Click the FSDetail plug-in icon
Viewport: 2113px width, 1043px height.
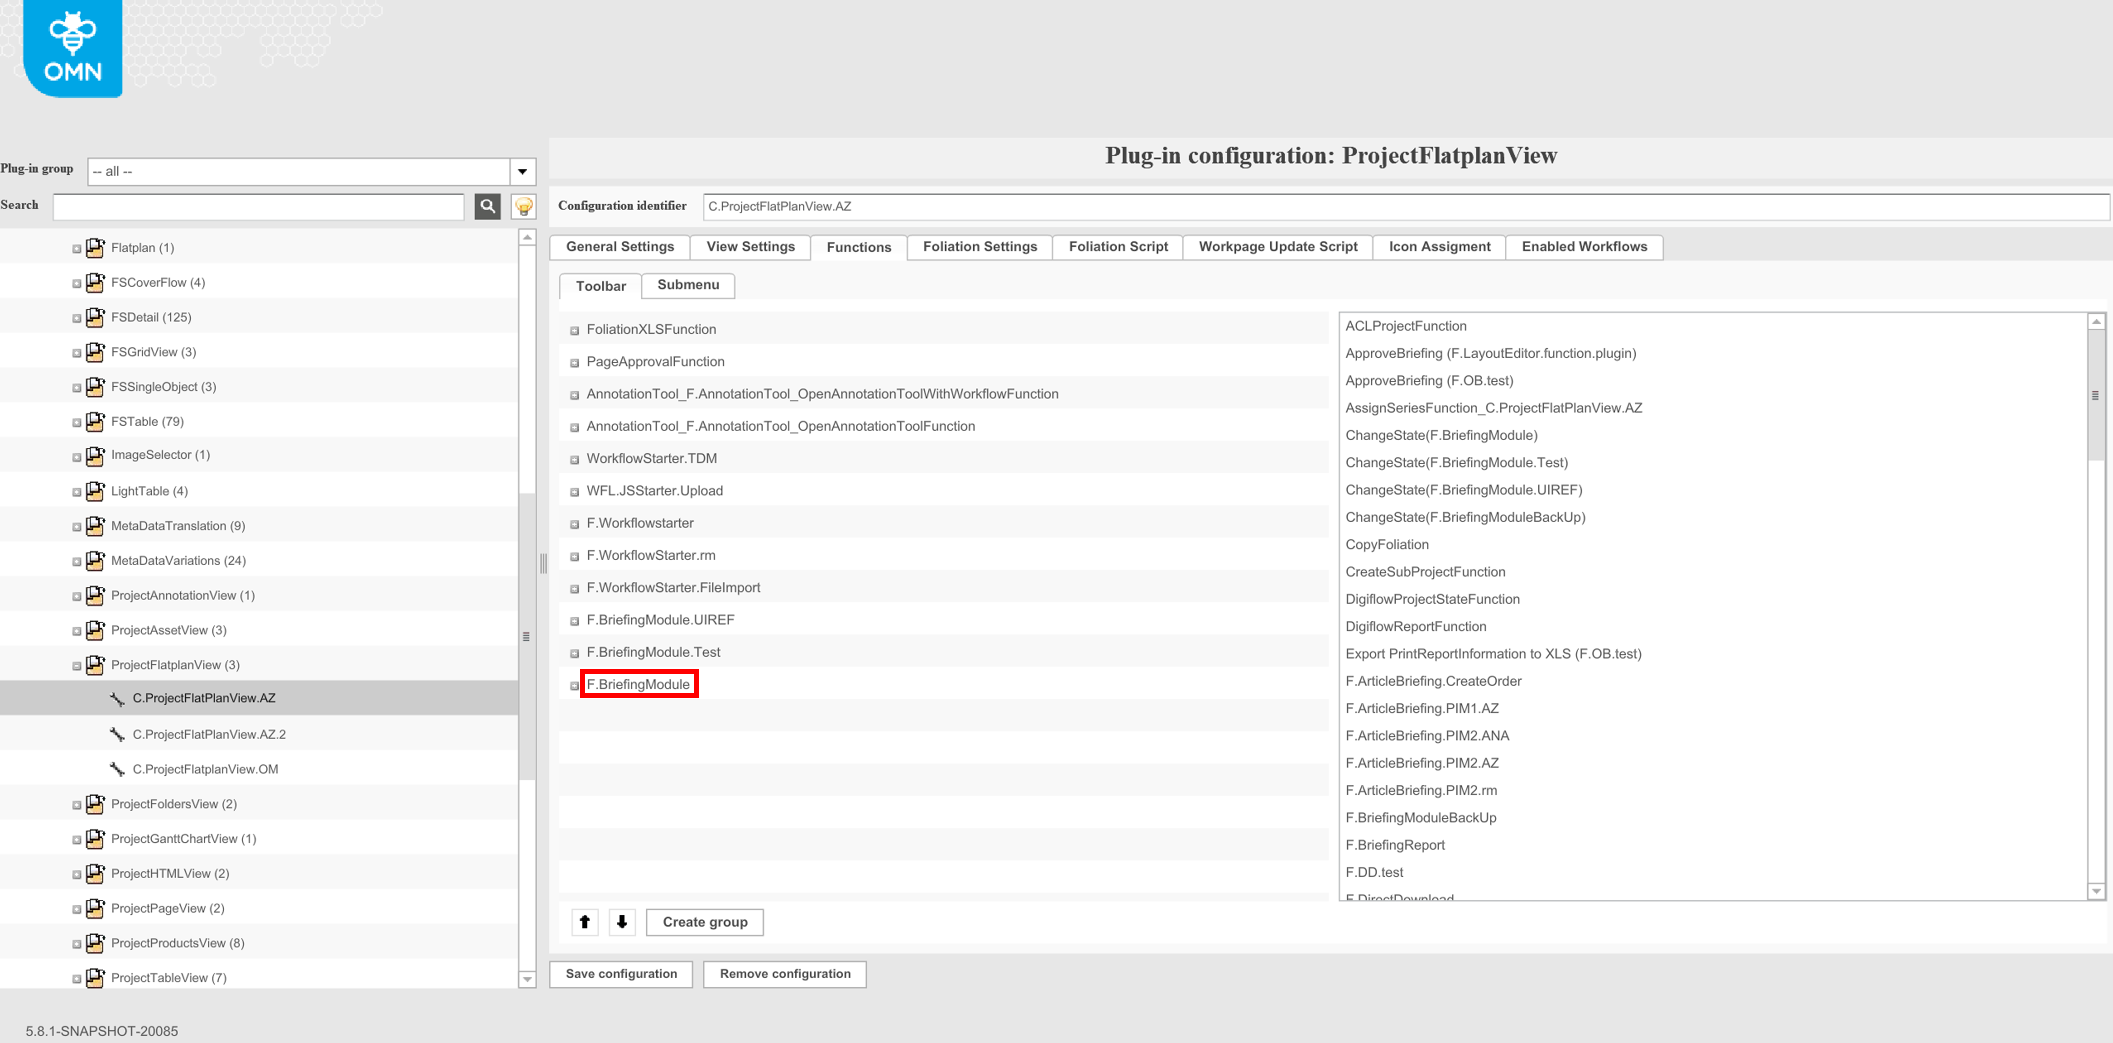point(95,317)
